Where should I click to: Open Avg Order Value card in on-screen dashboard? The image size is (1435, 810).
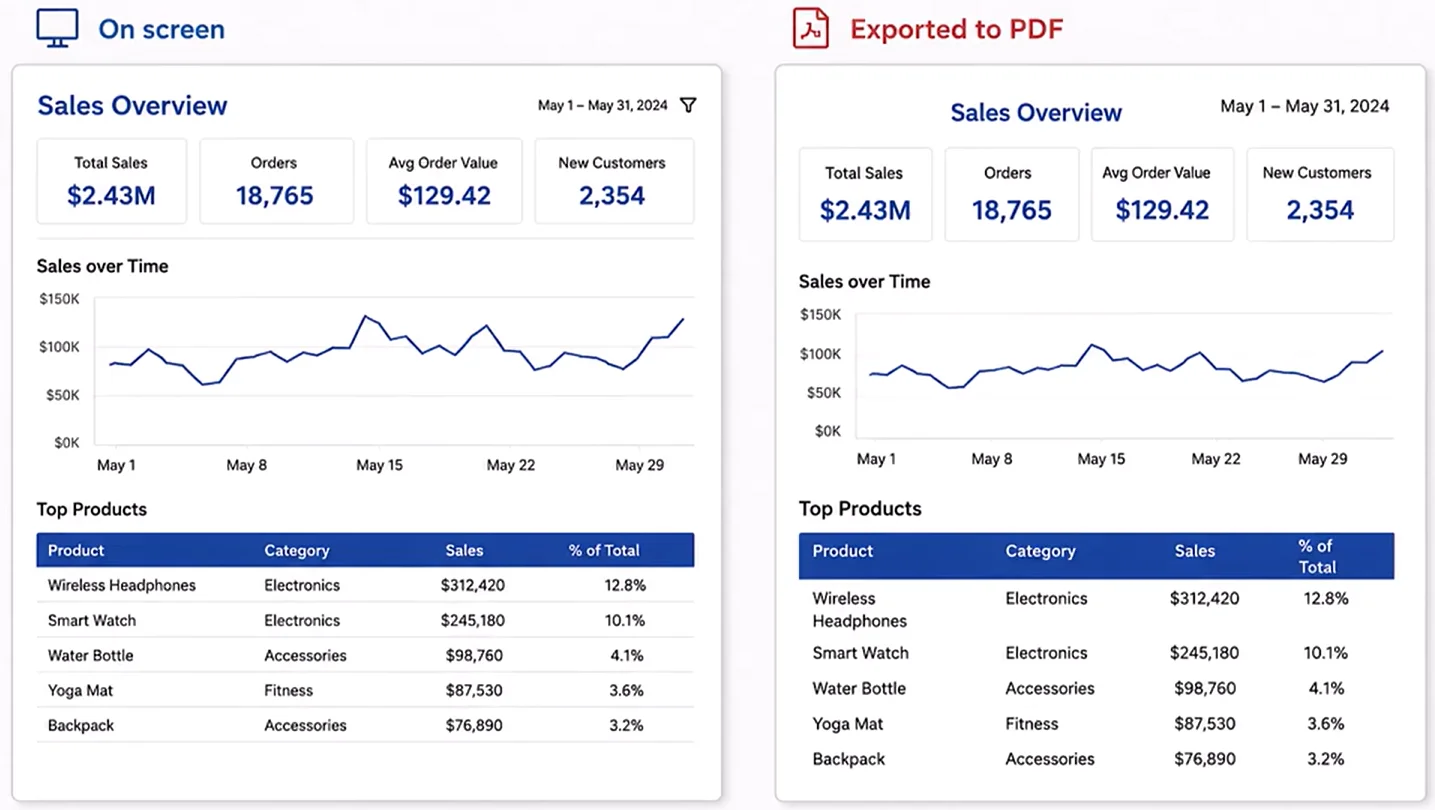pos(444,181)
